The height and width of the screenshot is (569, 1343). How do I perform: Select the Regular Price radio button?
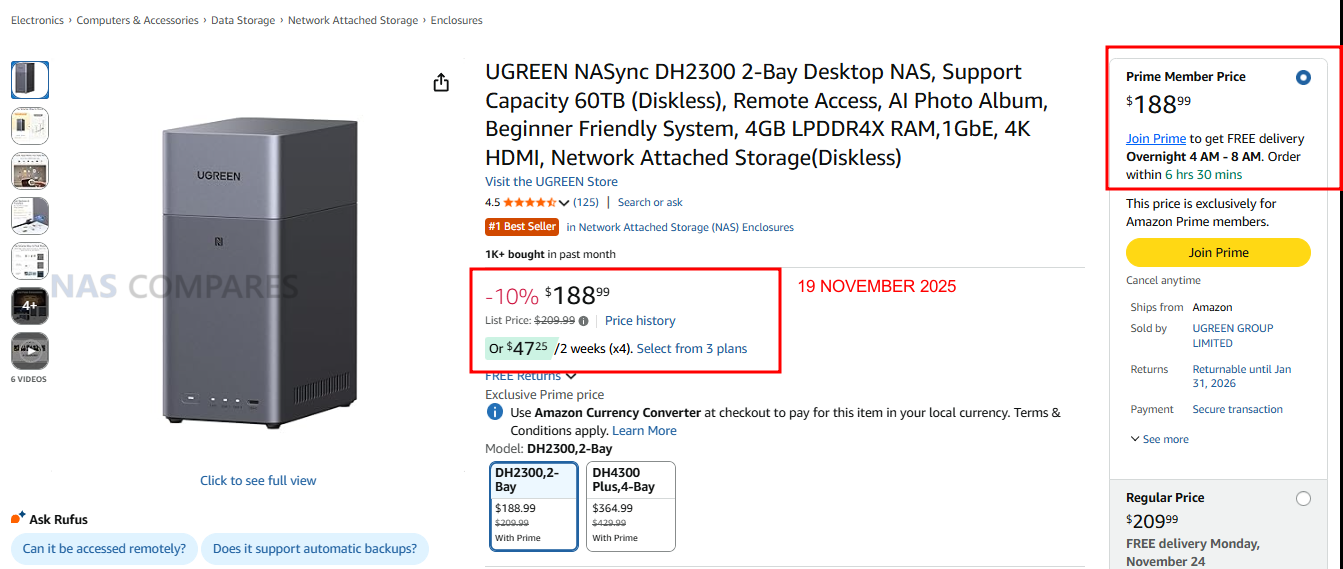click(x=1302, y=498)
